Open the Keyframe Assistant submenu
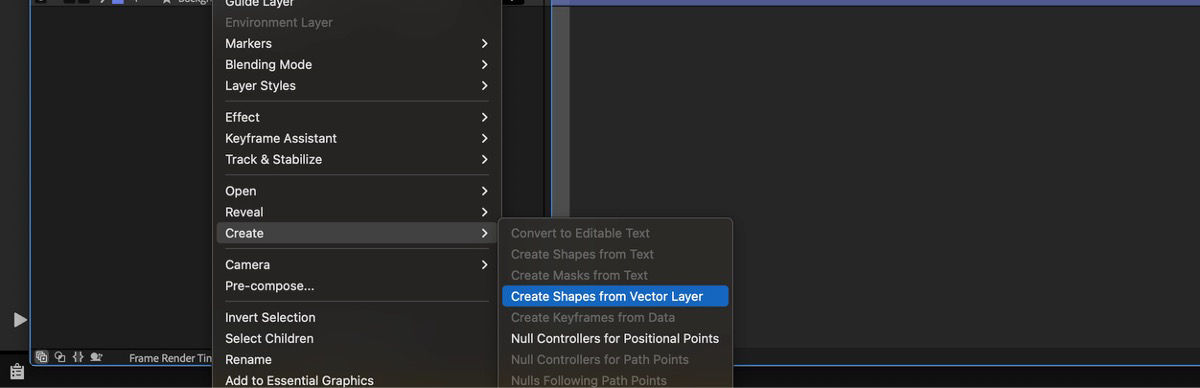Viewport: 1200px width, 388px height. [x=356, y=138]
